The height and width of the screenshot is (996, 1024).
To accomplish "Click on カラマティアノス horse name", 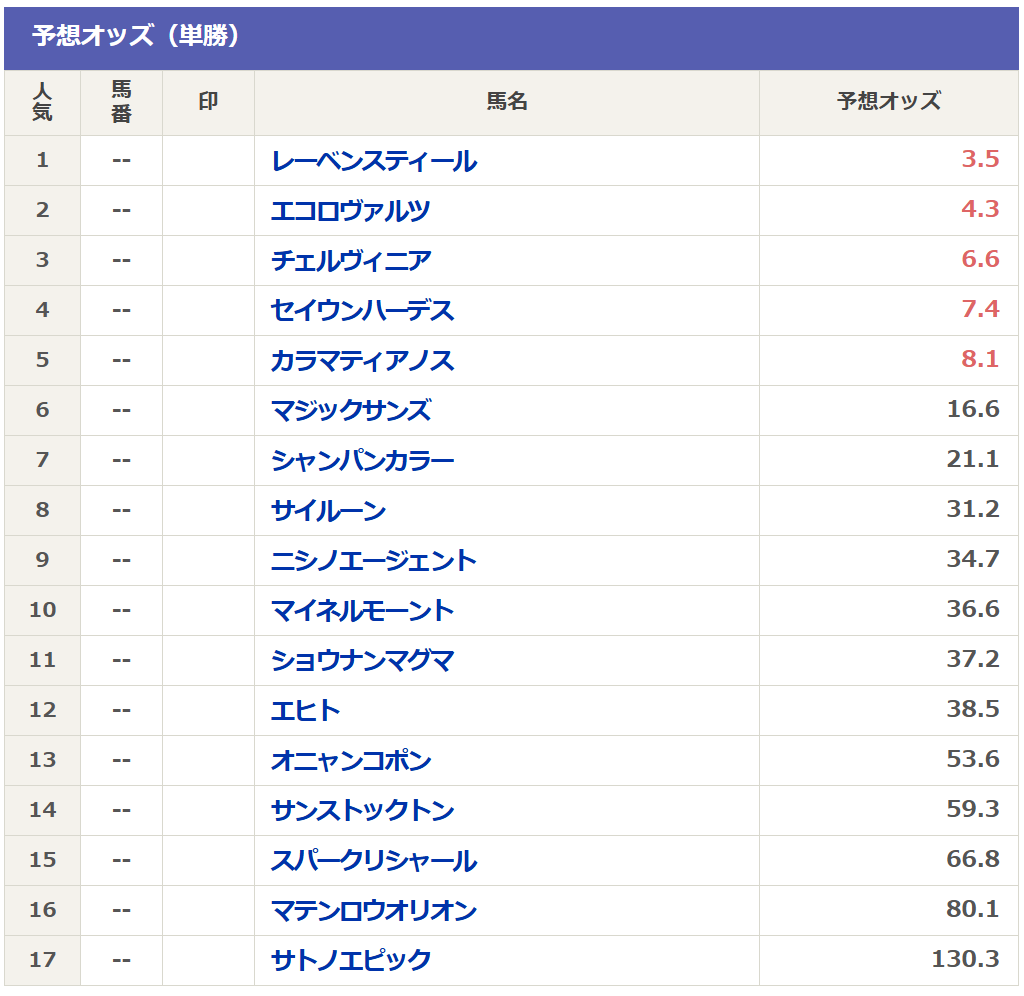I will 362,361.
